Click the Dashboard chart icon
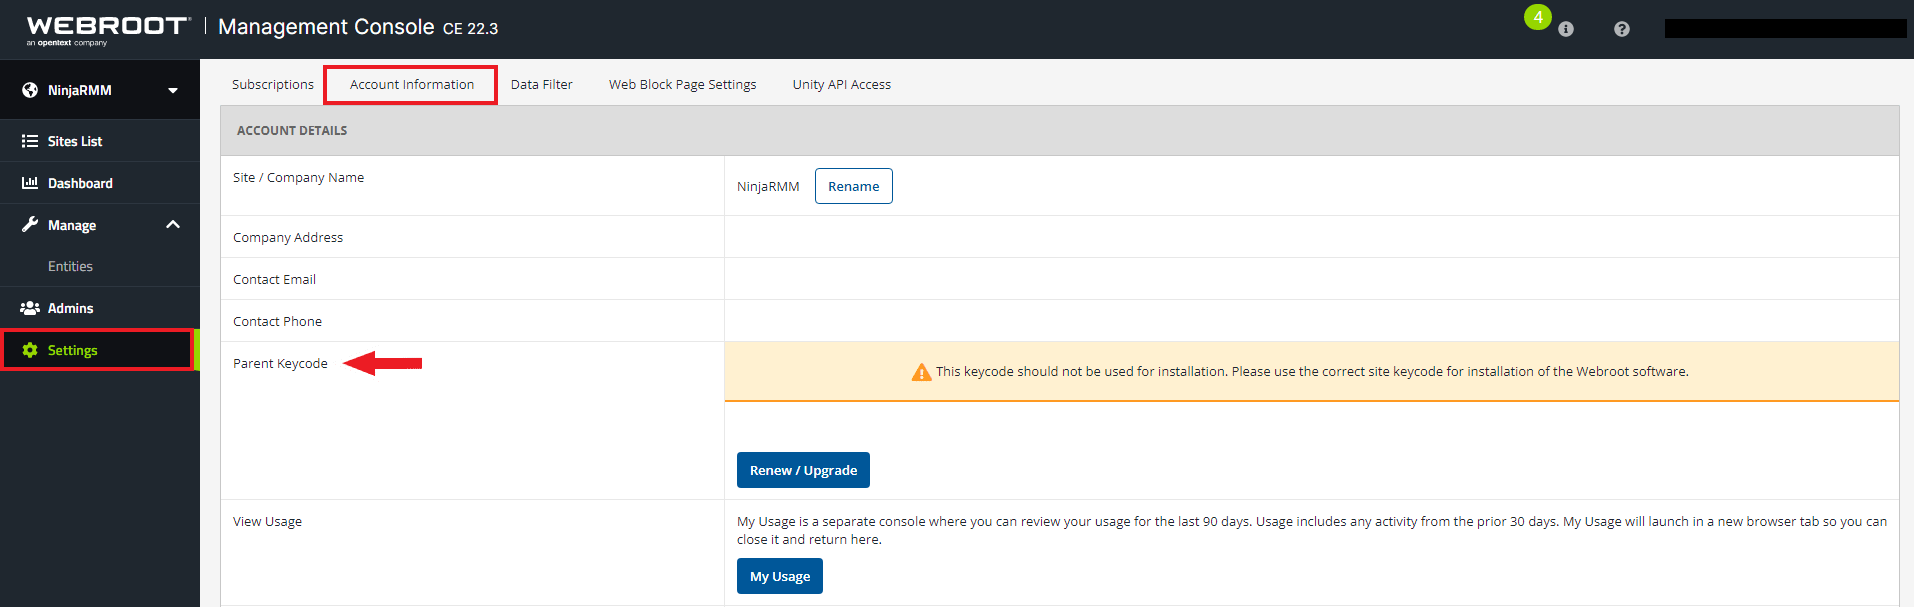 coord(30,183)
